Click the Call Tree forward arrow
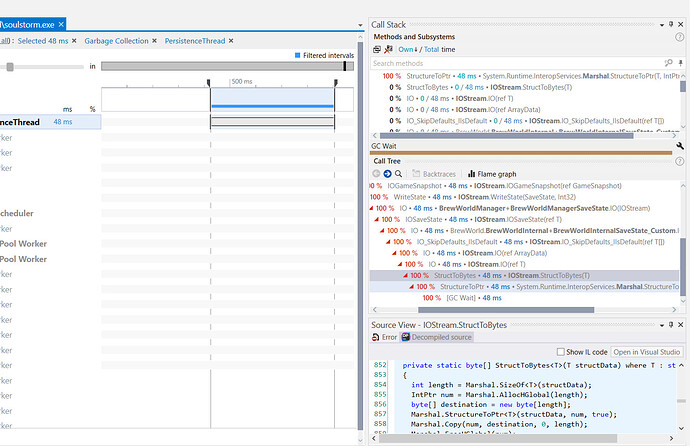This screenshot has height=446, width=690. (387, 174)
